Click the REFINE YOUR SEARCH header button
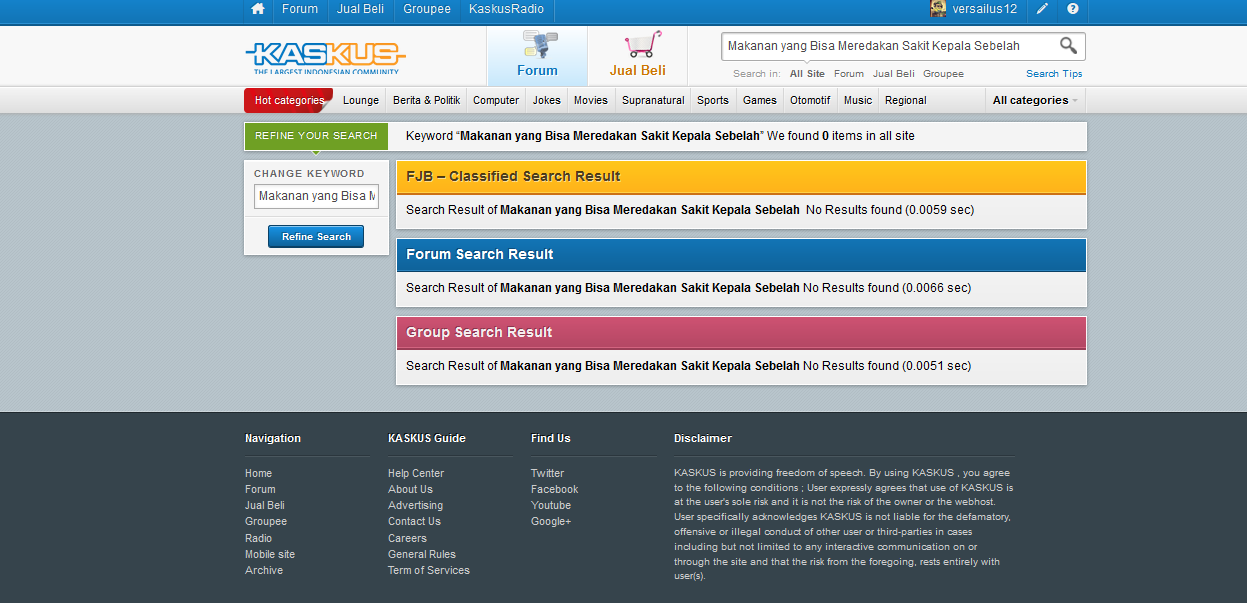This screenshot has width=1247, height=603. pyautogui.click(x=316, y=136)
